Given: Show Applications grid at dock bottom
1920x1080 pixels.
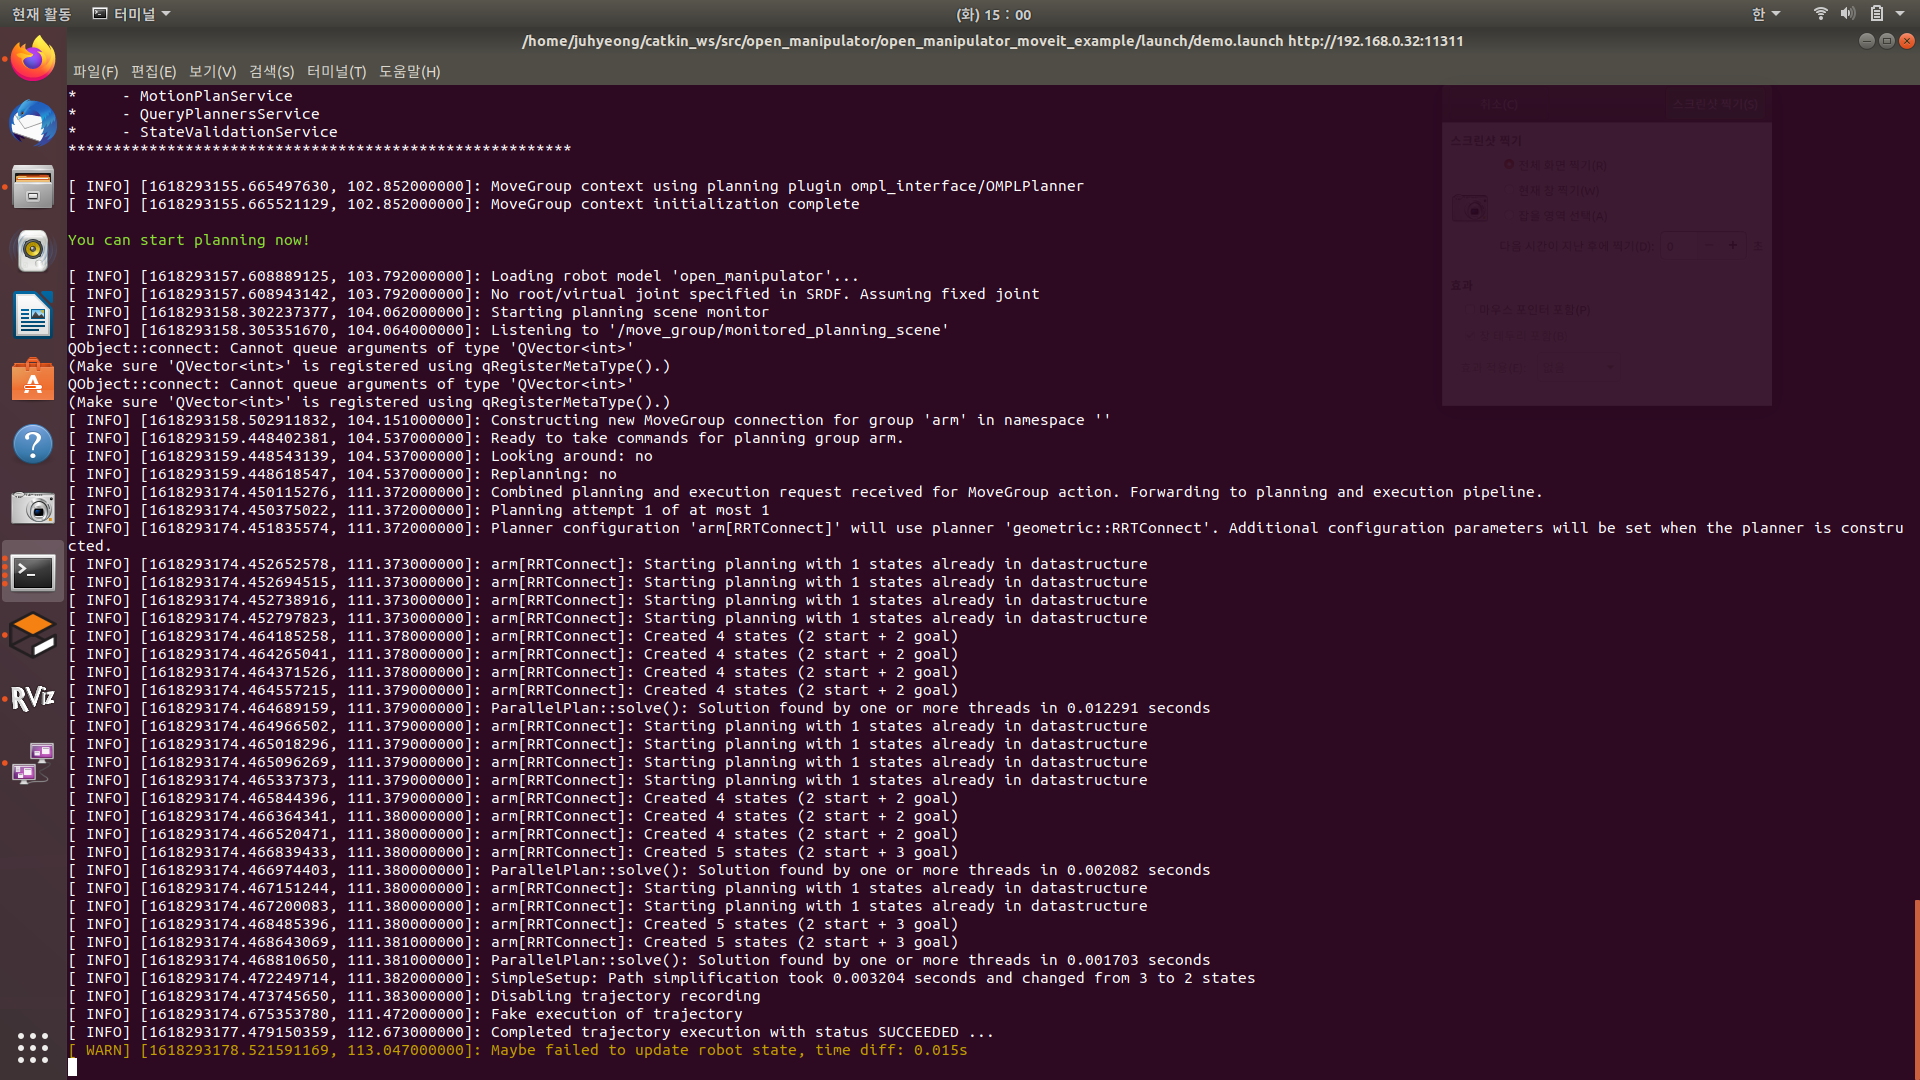Looking at the screenshot, I should (33, 1047).
